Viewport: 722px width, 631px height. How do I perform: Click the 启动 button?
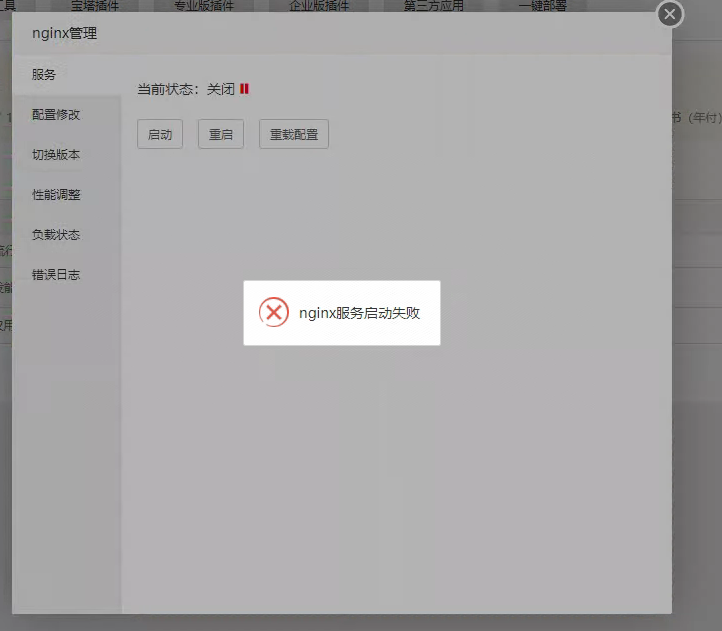point(160,134)
